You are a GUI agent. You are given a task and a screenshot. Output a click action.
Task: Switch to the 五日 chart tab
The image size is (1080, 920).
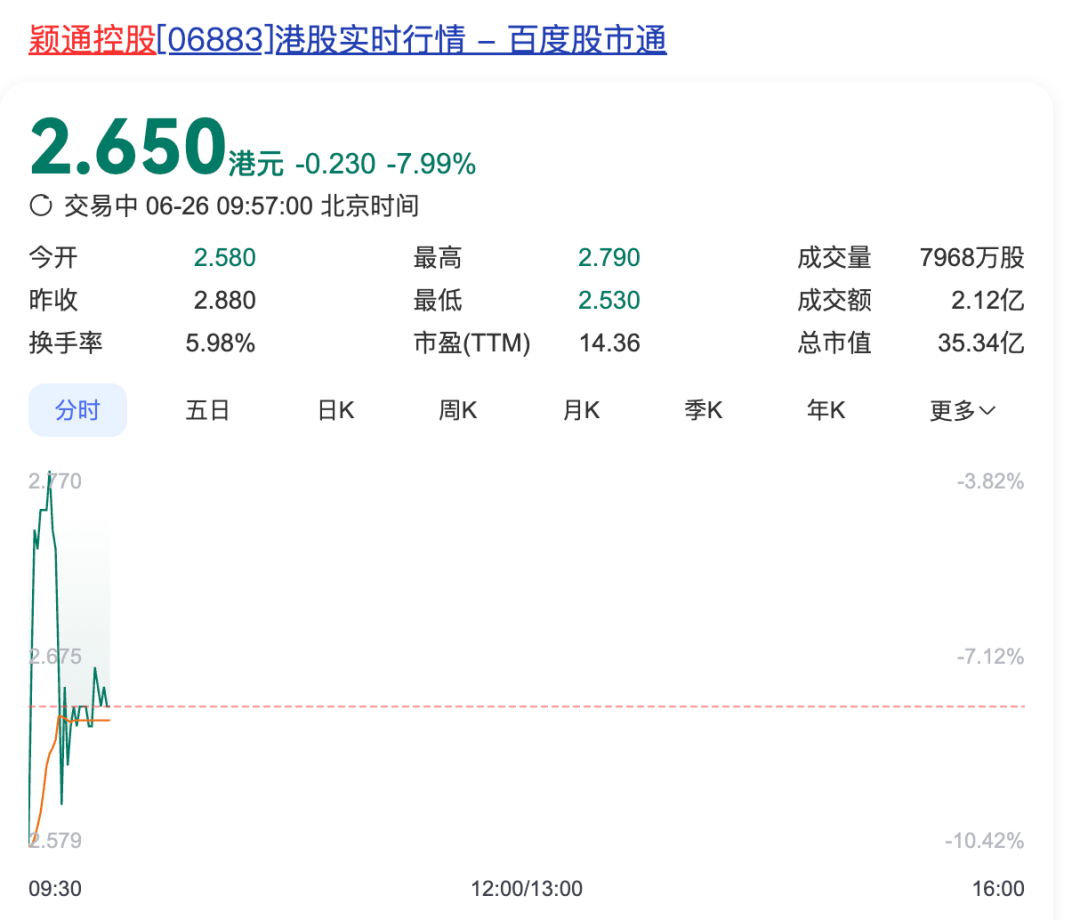tap(208, 410)
